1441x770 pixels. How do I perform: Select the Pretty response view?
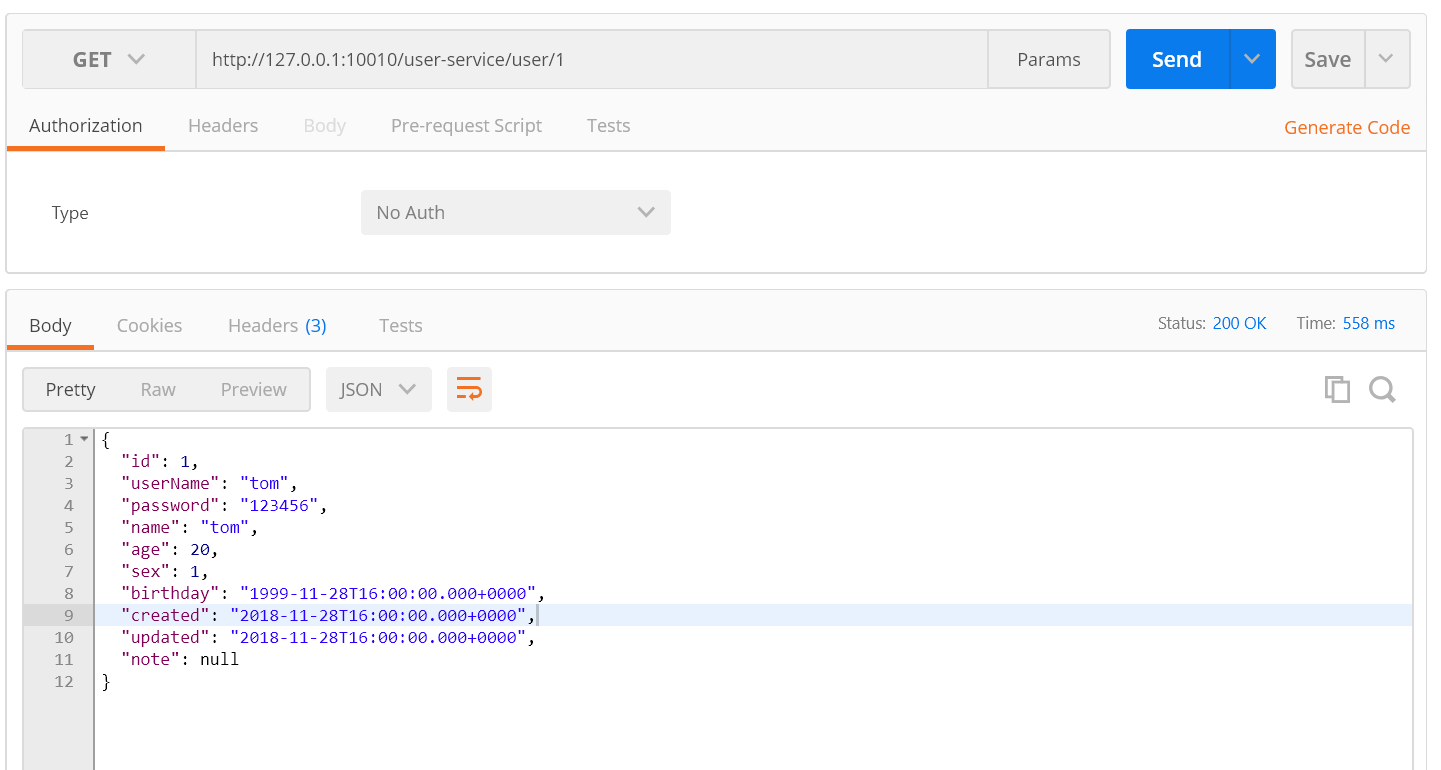(x=71, y=389)
